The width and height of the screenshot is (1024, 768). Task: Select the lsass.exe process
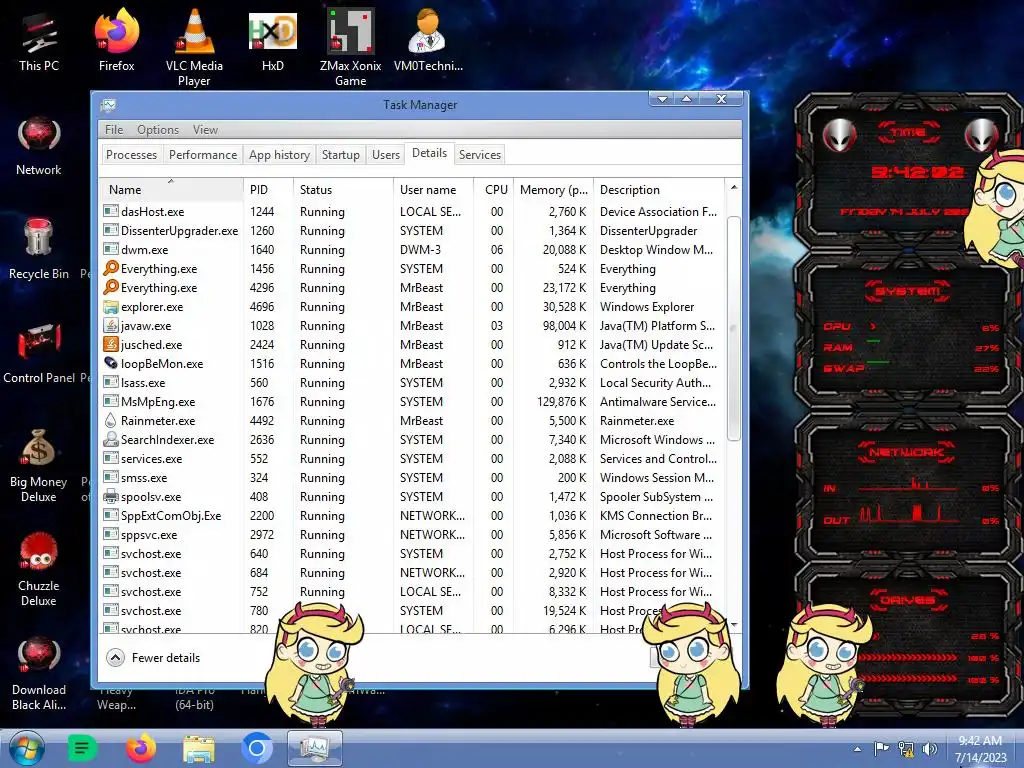[412, 383]
